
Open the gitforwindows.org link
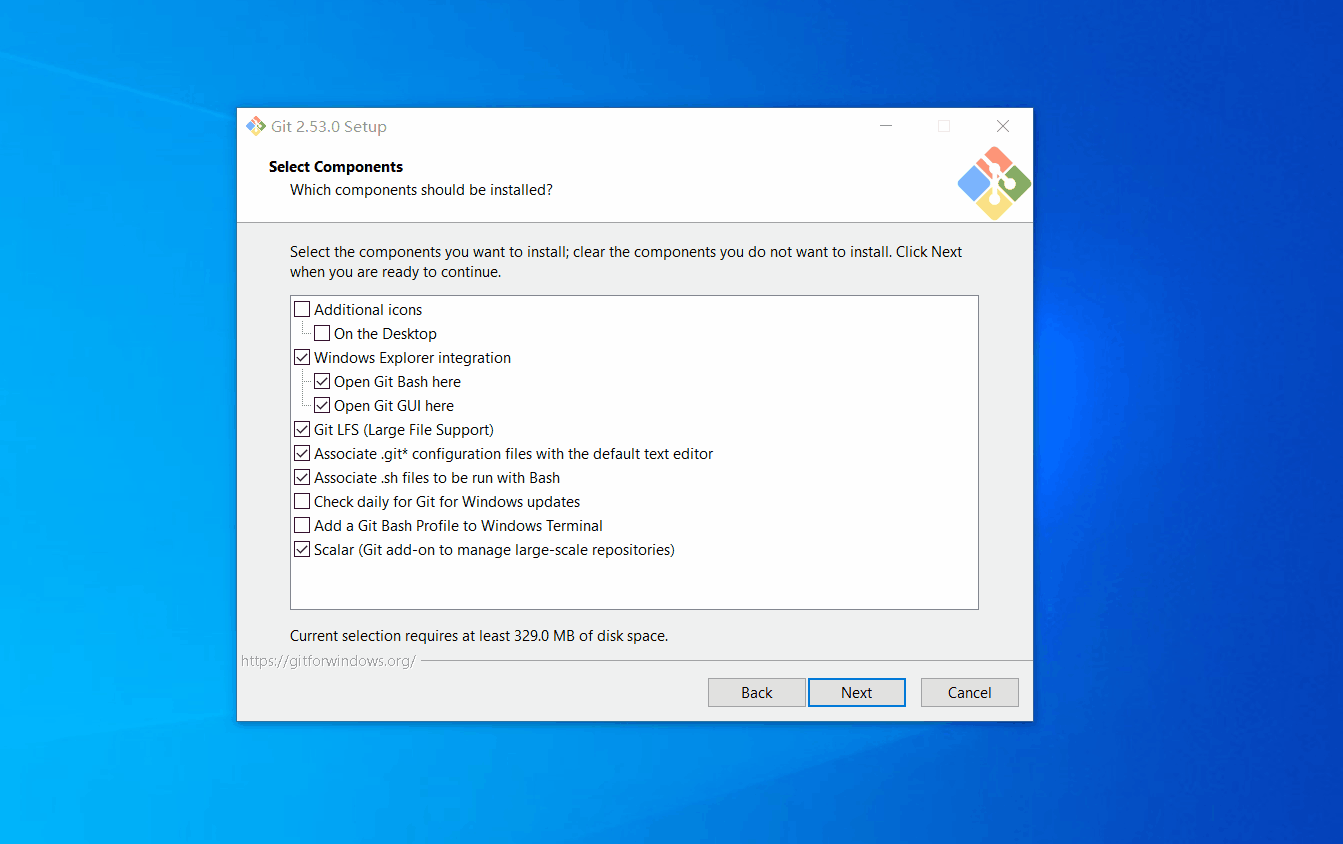coord(328,661)
